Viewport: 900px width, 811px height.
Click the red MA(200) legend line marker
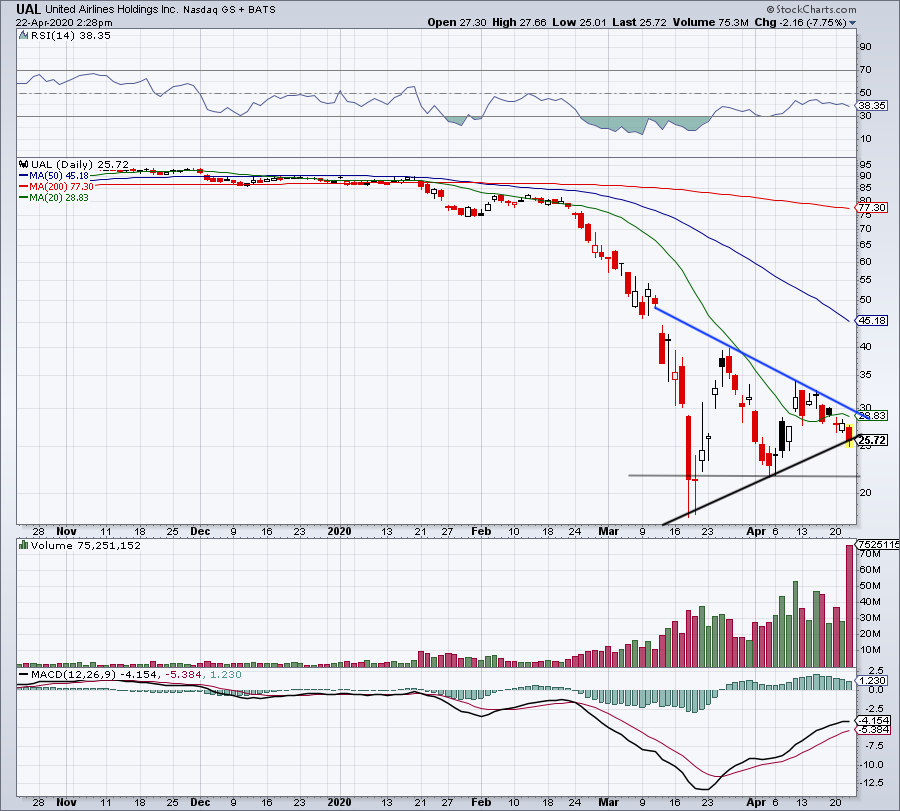pos(24,187)
